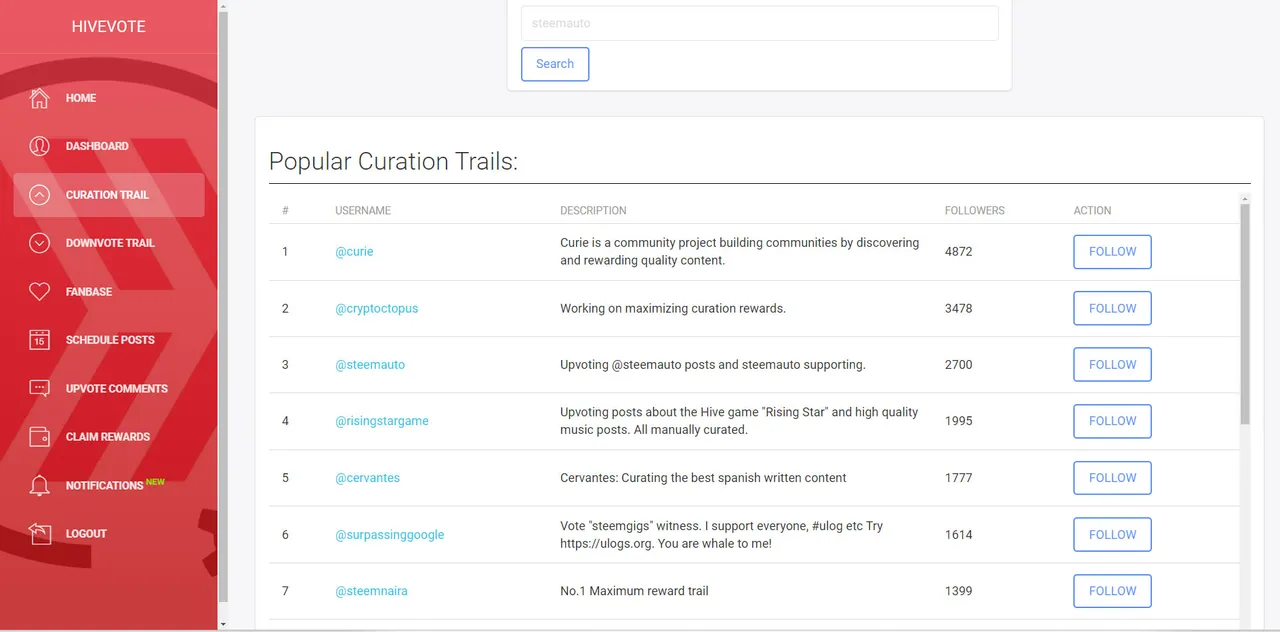Screen dimensions: 1280x632
Task: Click the USERNAME column header
Action: pos(363,211)
